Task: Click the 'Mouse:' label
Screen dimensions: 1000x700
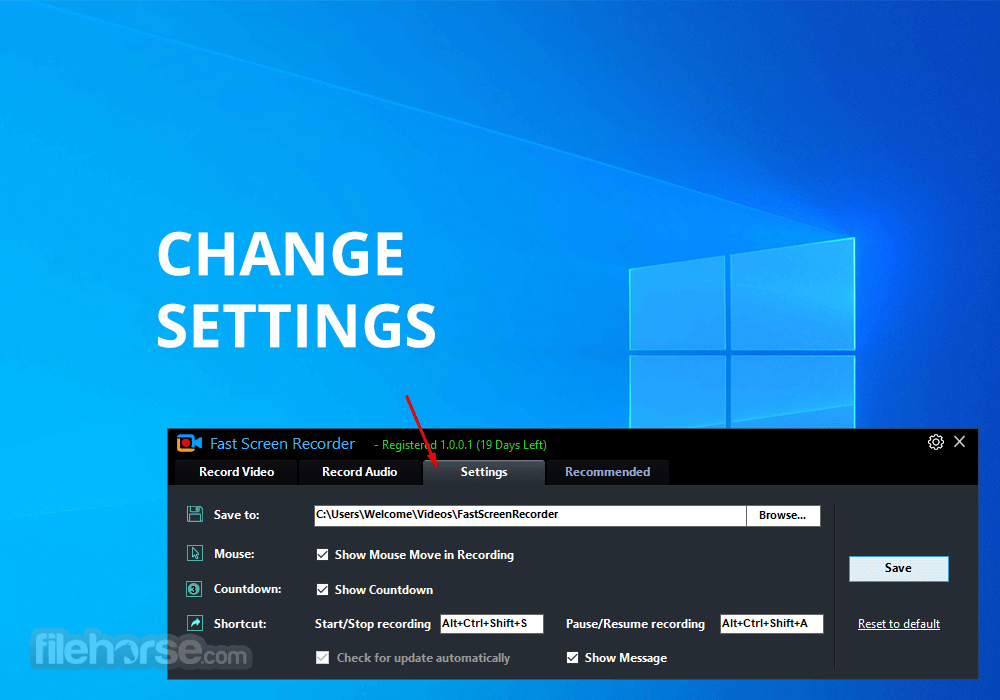Action: [234, 554]
